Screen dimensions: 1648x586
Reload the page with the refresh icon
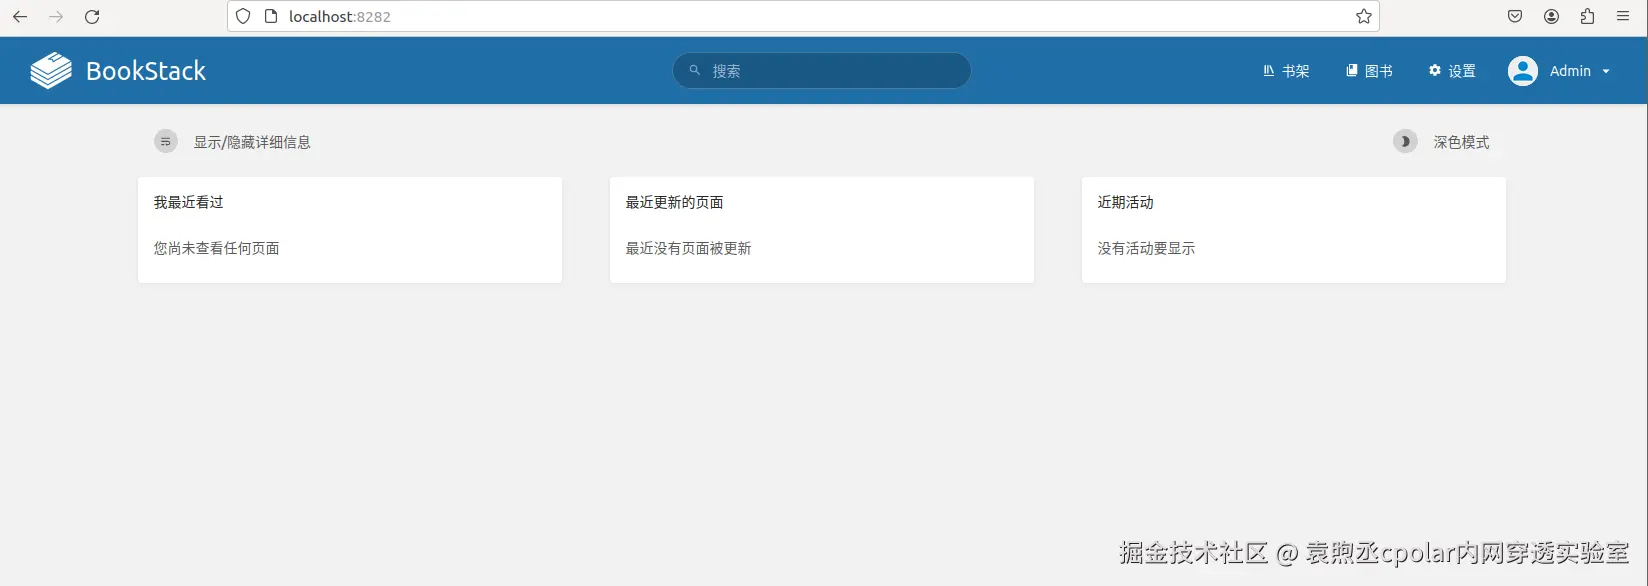point(92,17)
